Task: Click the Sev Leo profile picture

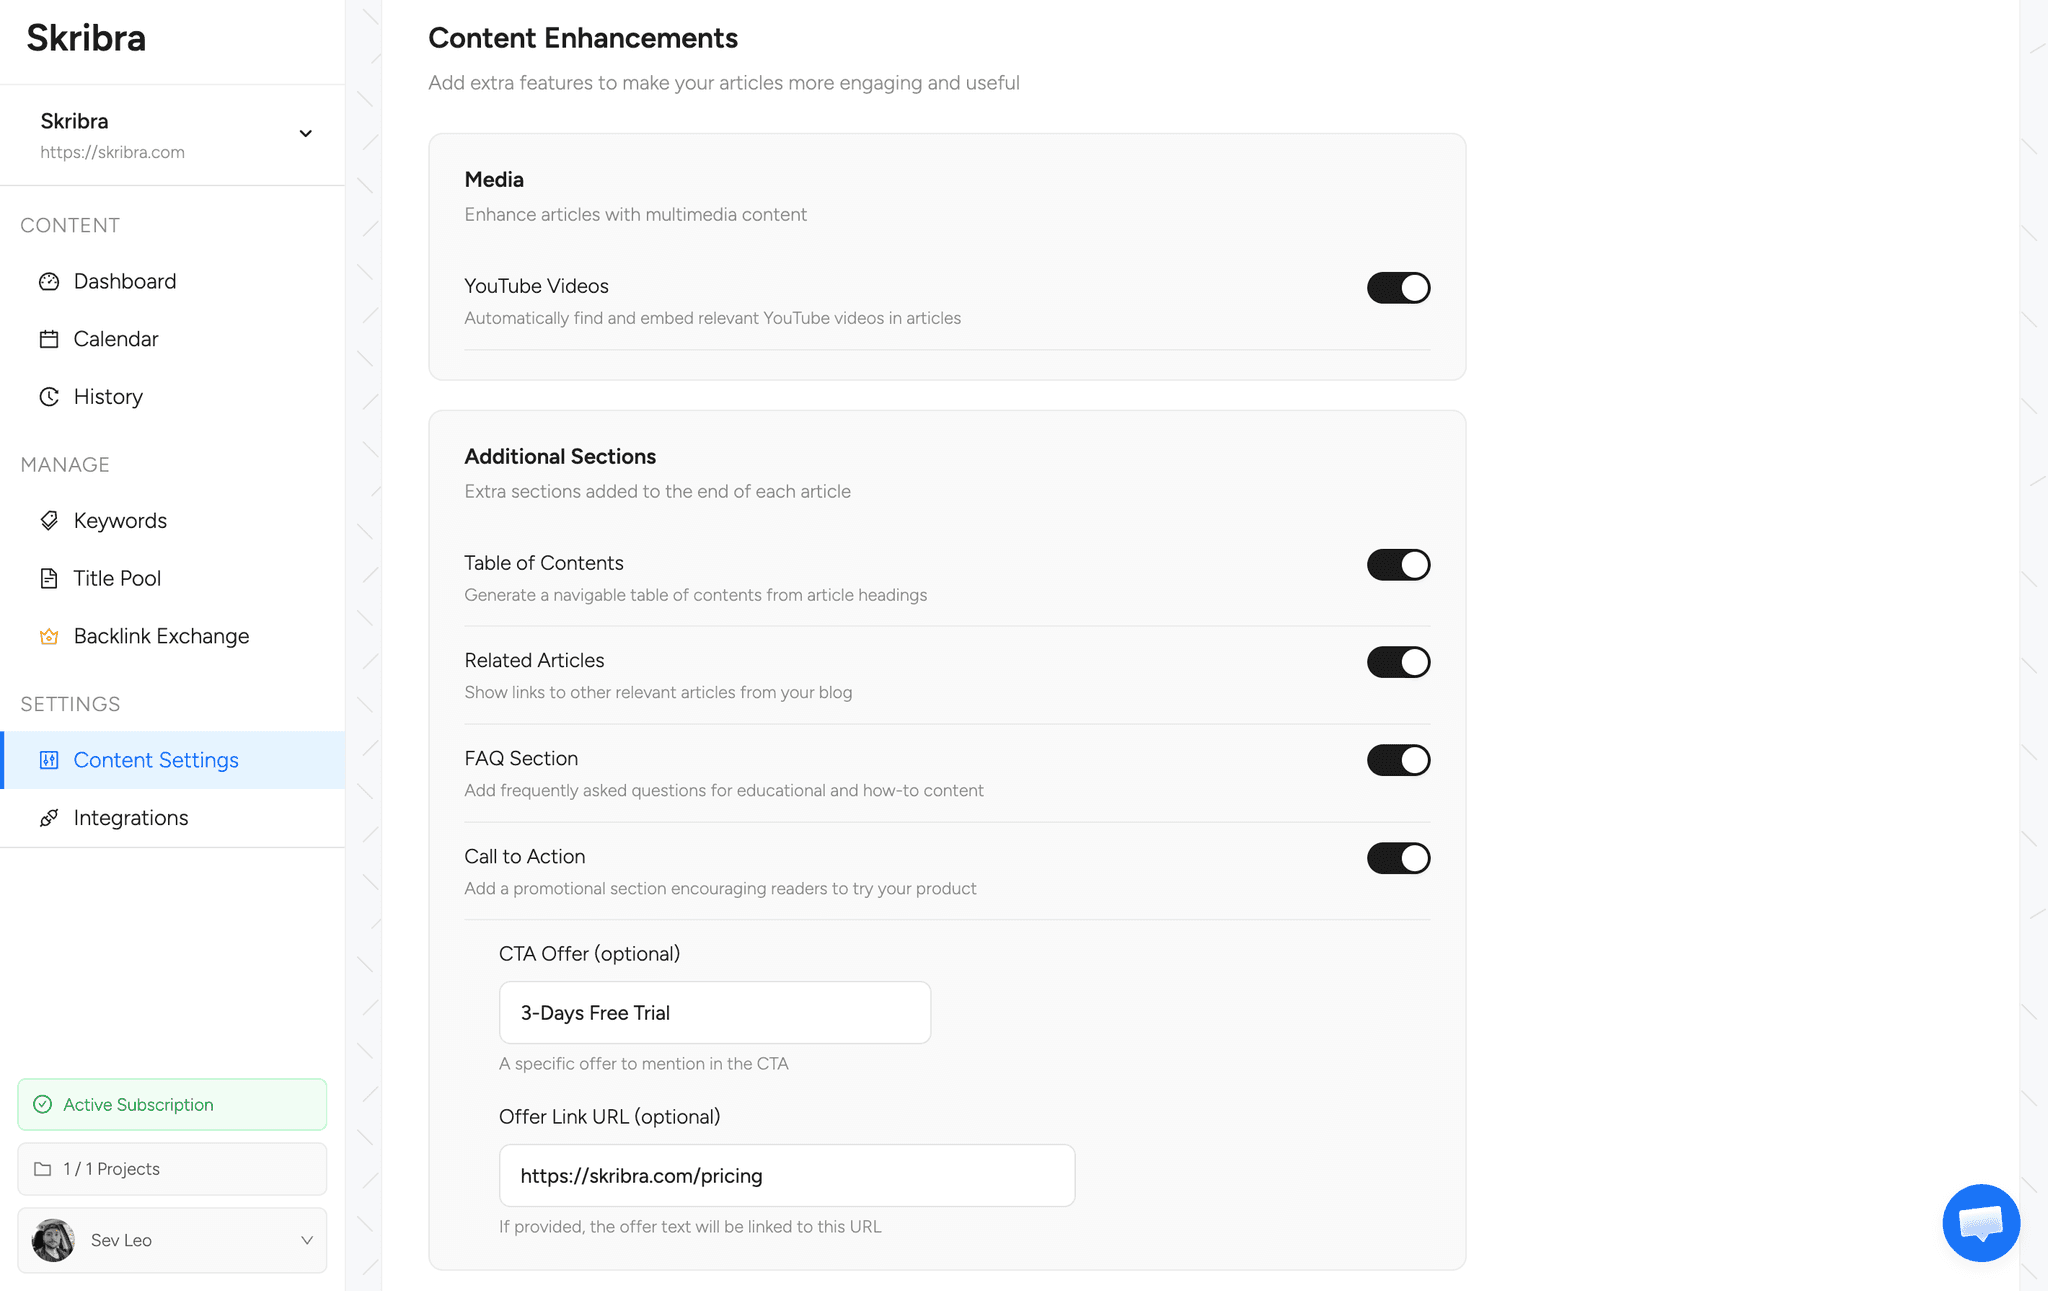Action: 53,1240
